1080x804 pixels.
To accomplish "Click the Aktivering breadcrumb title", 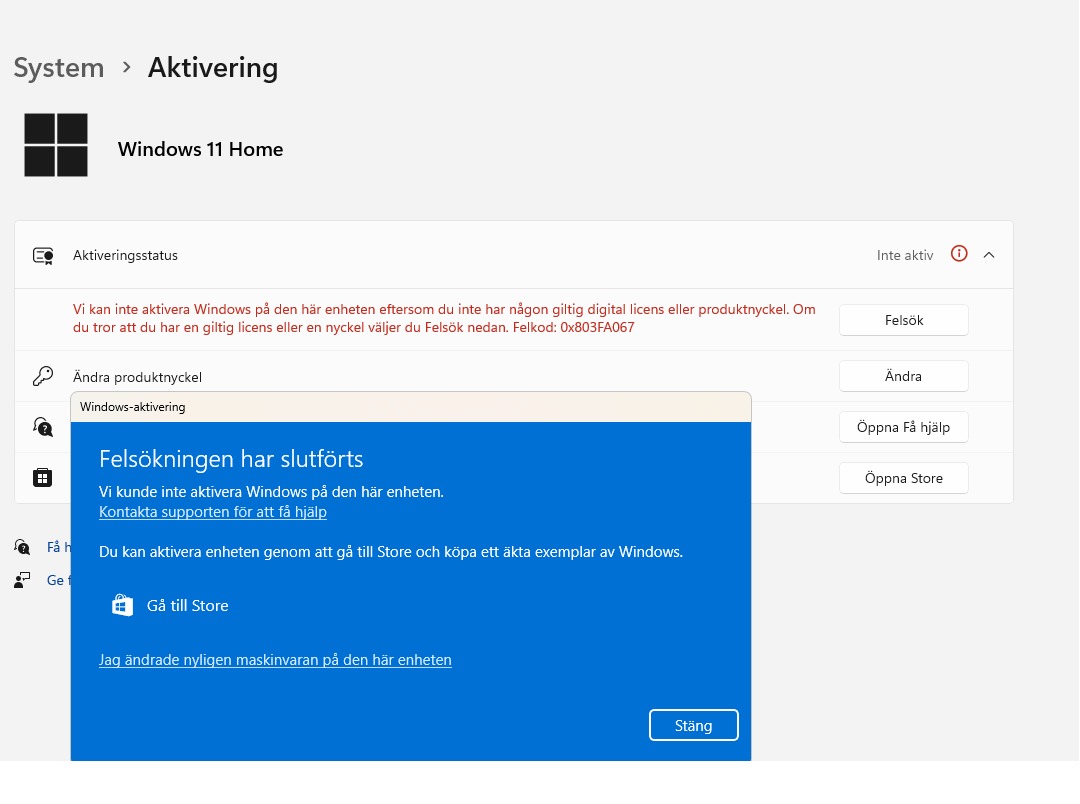I will (213, 68).
